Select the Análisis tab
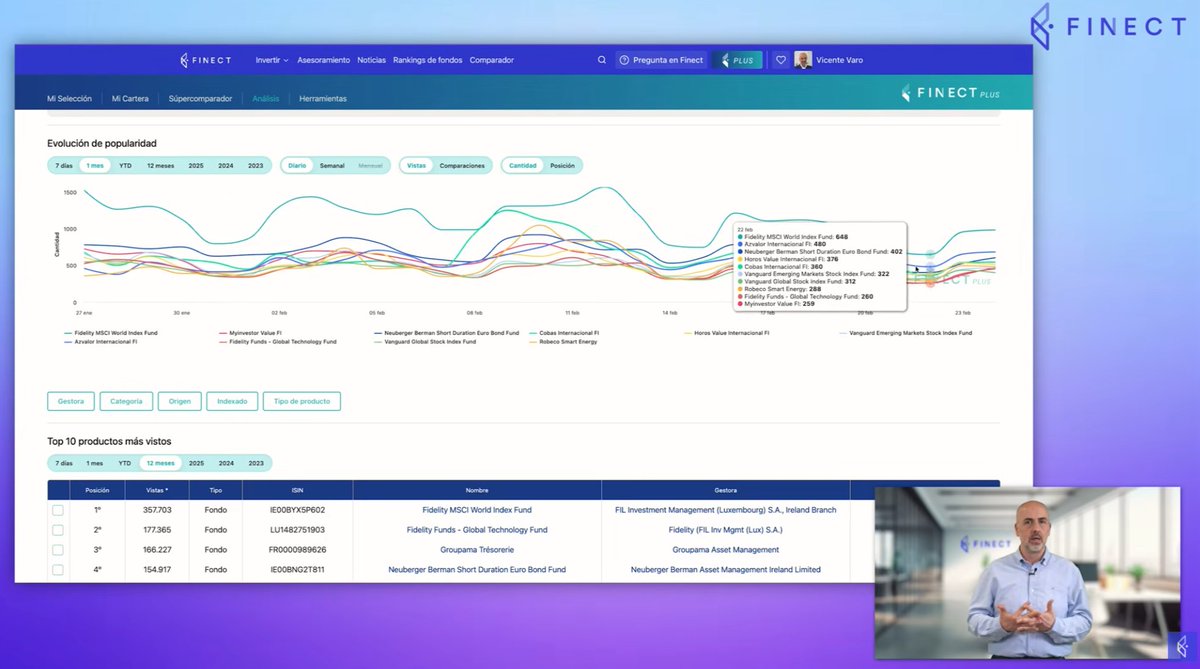Image resolution: width=1200 pixels, height=669 pixels. [266, 99]
